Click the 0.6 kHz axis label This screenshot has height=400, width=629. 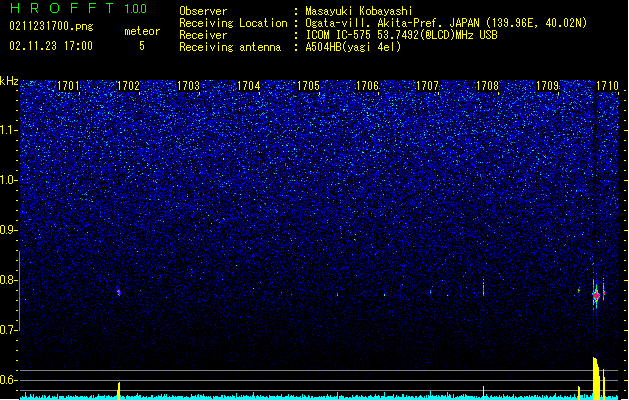(8, 380)
